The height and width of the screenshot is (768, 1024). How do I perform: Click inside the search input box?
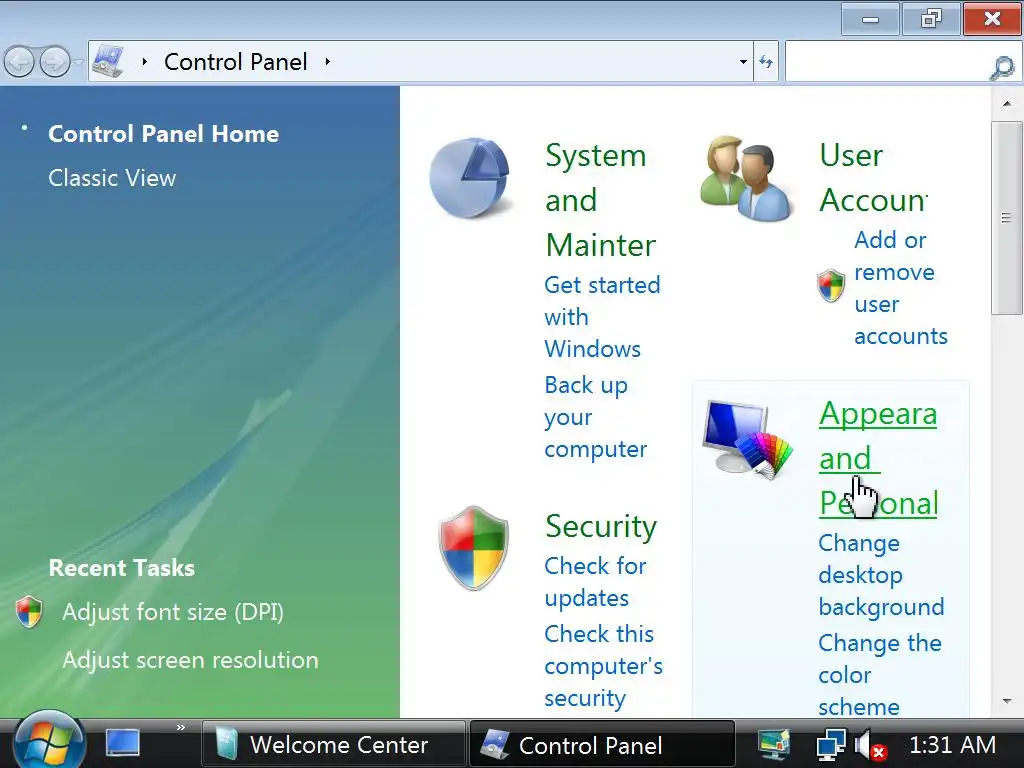(887, 62)
